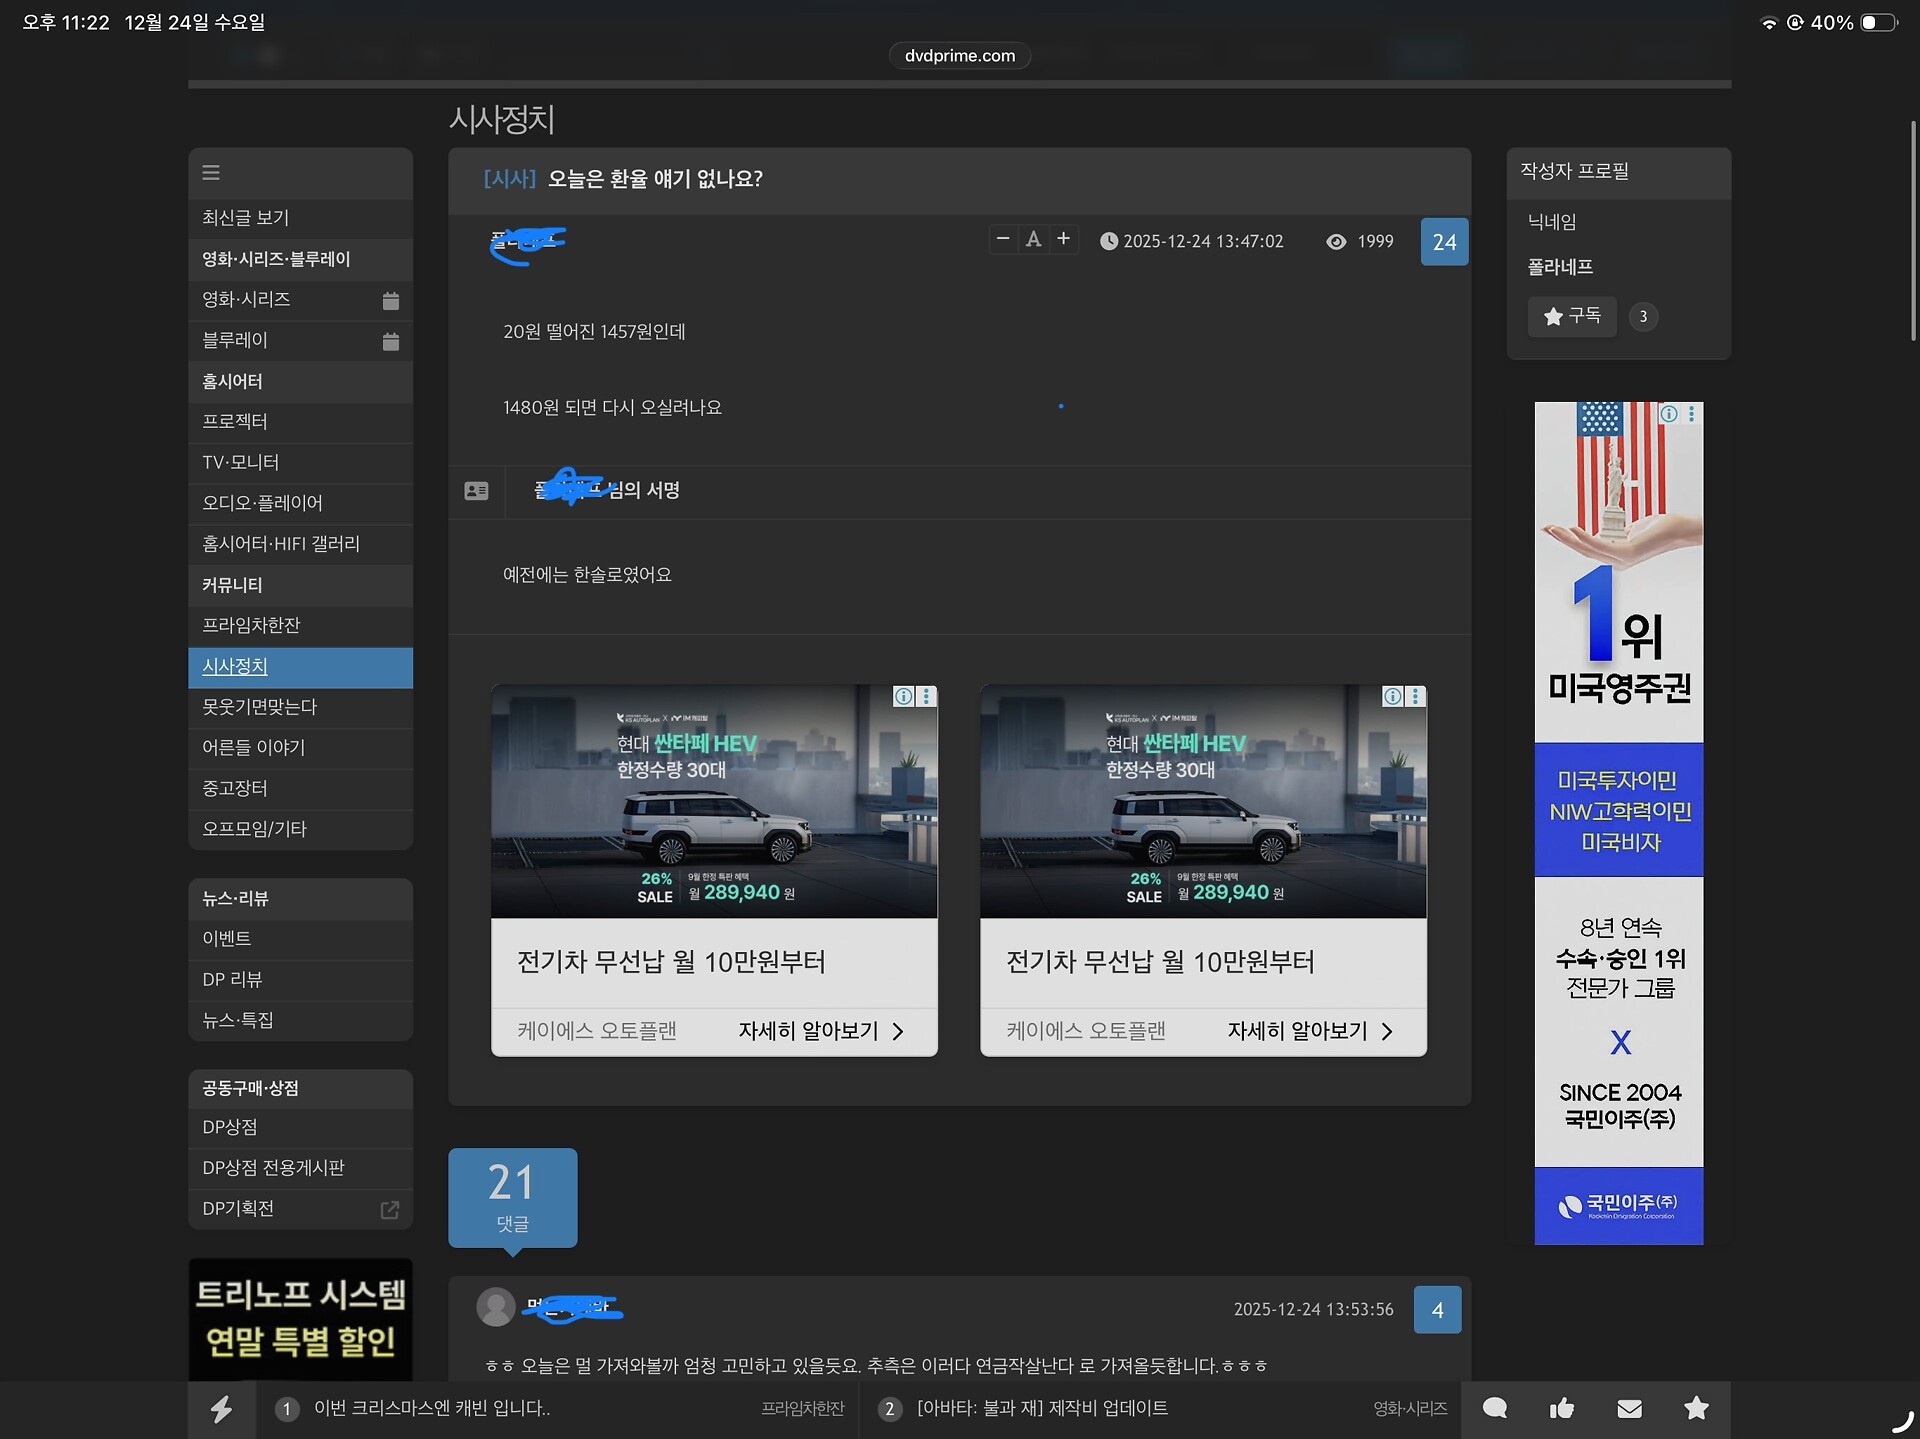Click the speech bubble comment icon in the bottom bar
The height and width of the screenshot is (1439, 1920).
click(x=1495, y=1409)
